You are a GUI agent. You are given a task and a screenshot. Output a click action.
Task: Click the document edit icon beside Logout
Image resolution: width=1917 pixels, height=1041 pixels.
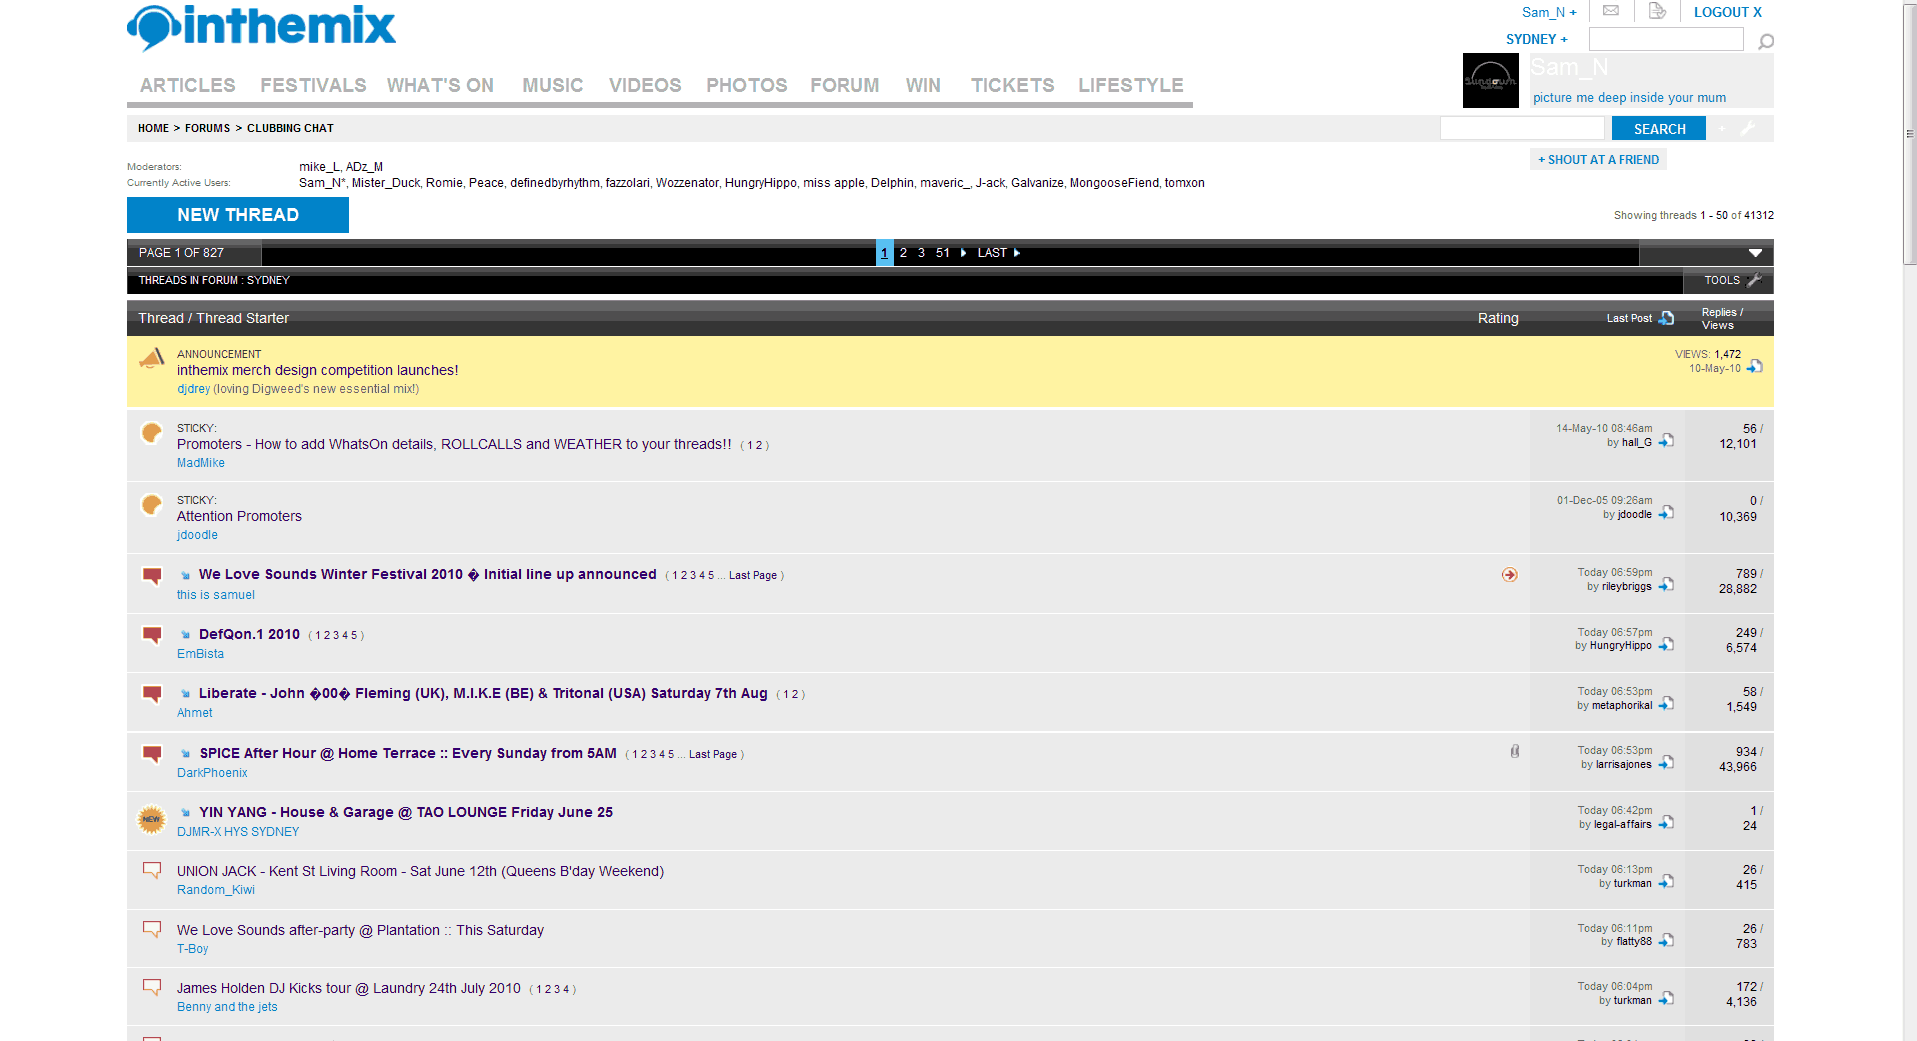coord(1657,11)
